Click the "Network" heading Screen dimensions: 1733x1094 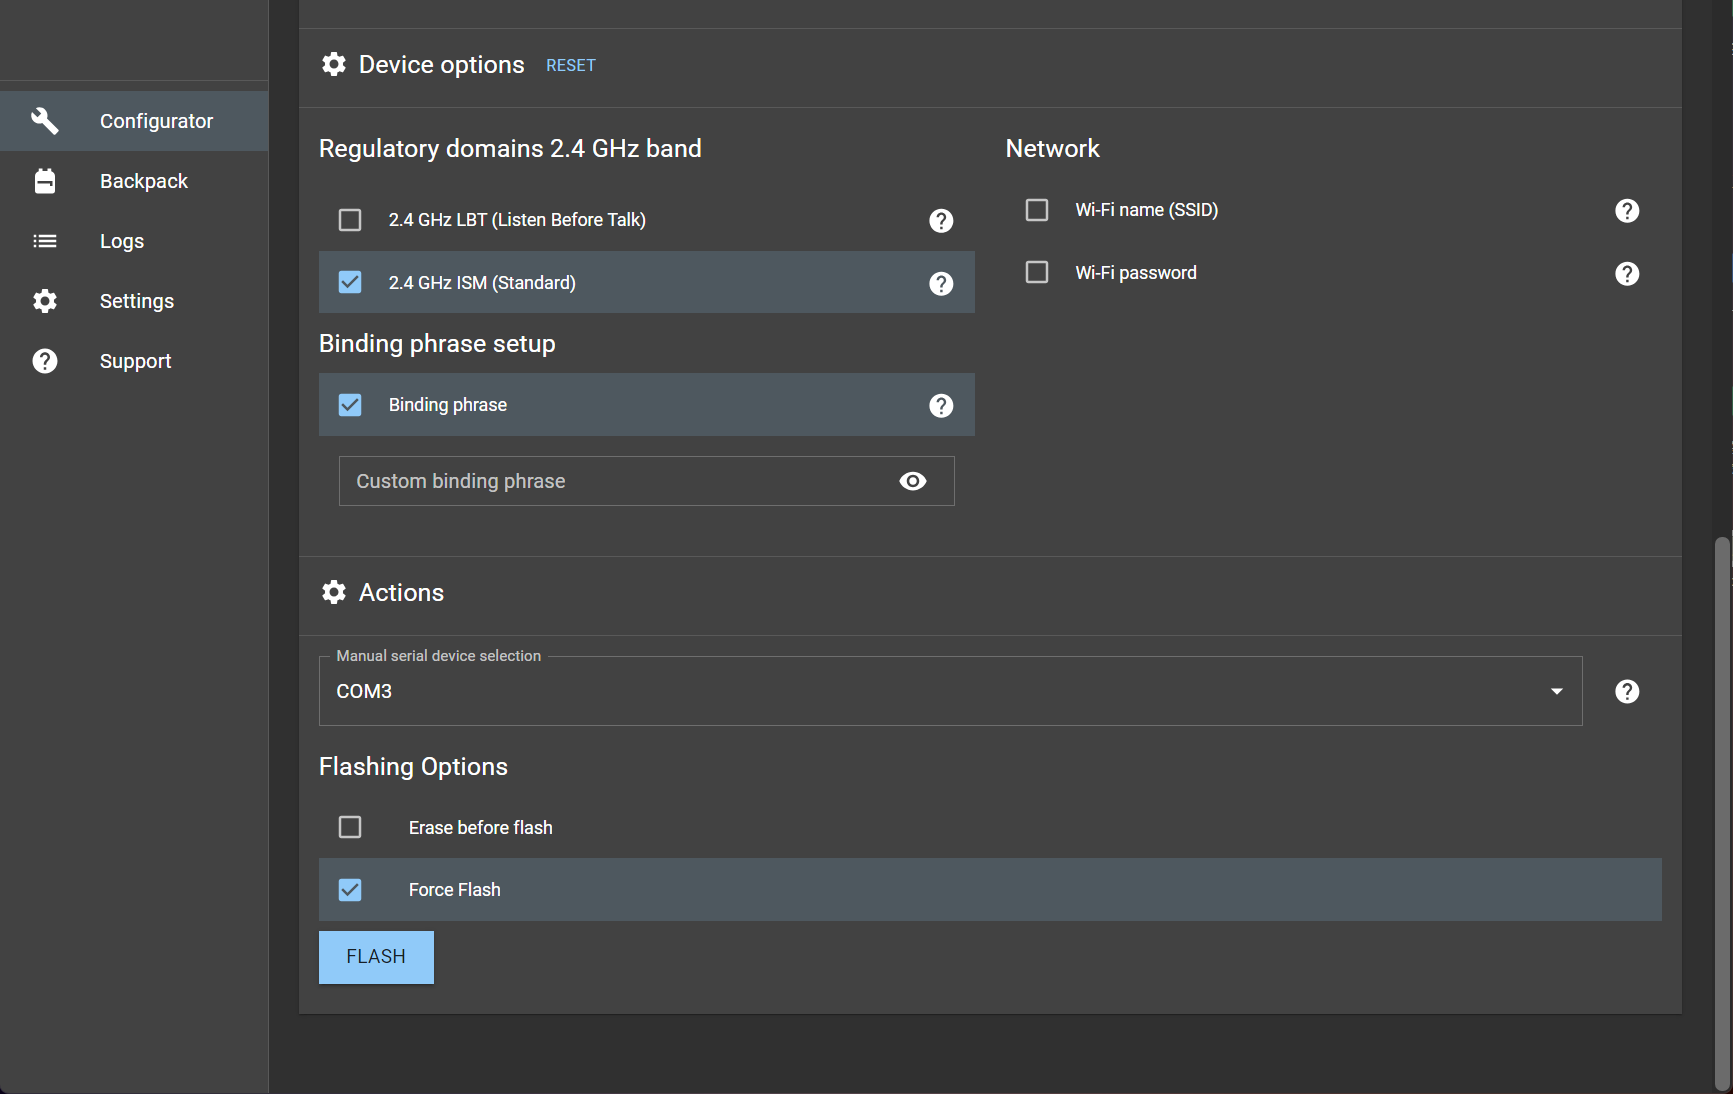point(1052,148)
